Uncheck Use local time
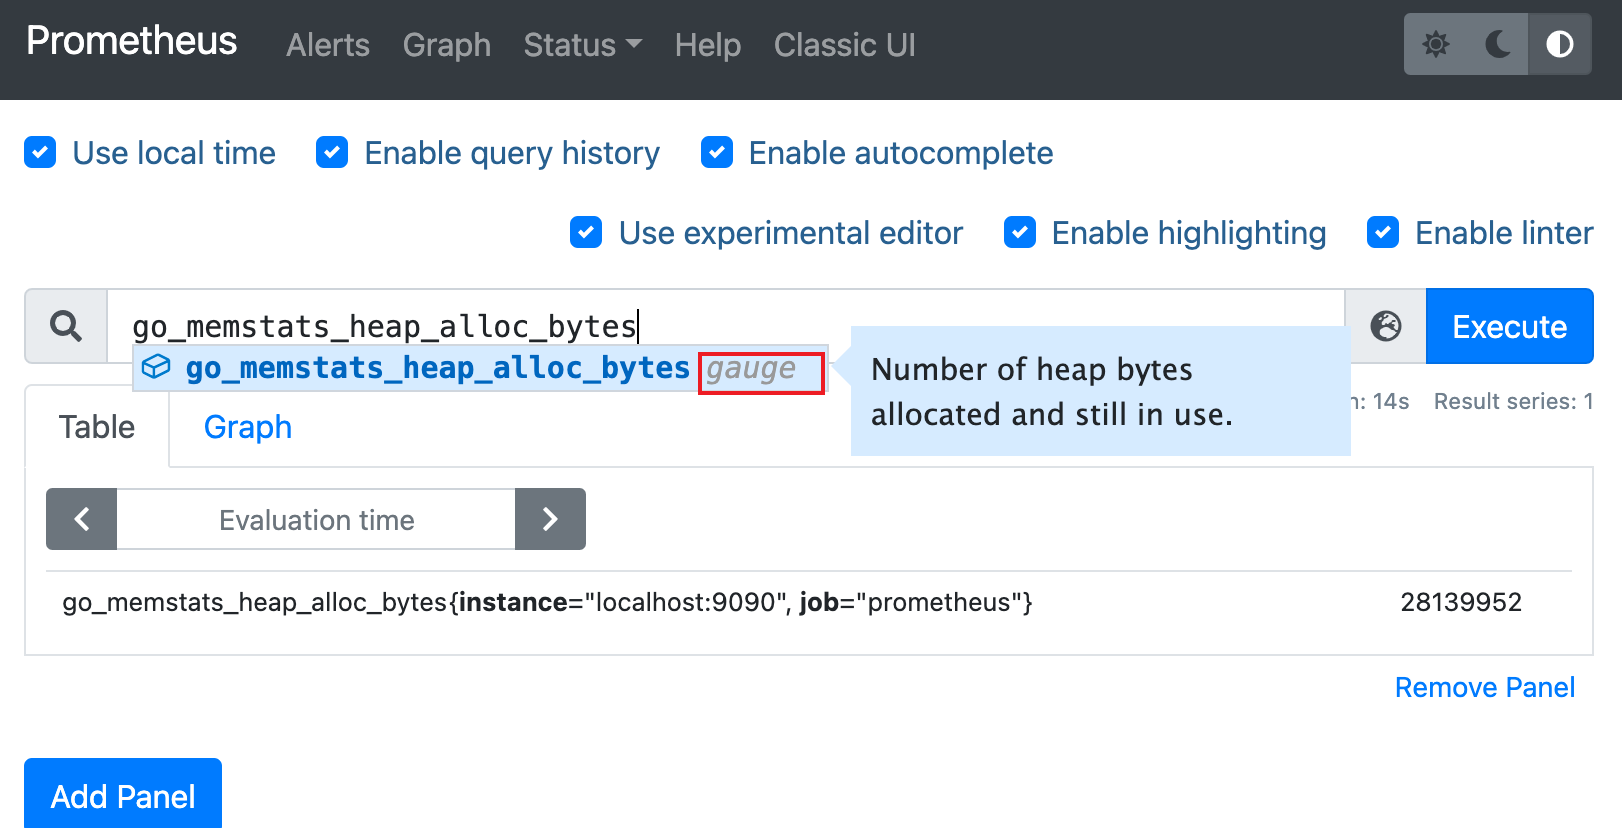The image size is (1622, 828). coord(40,153)
